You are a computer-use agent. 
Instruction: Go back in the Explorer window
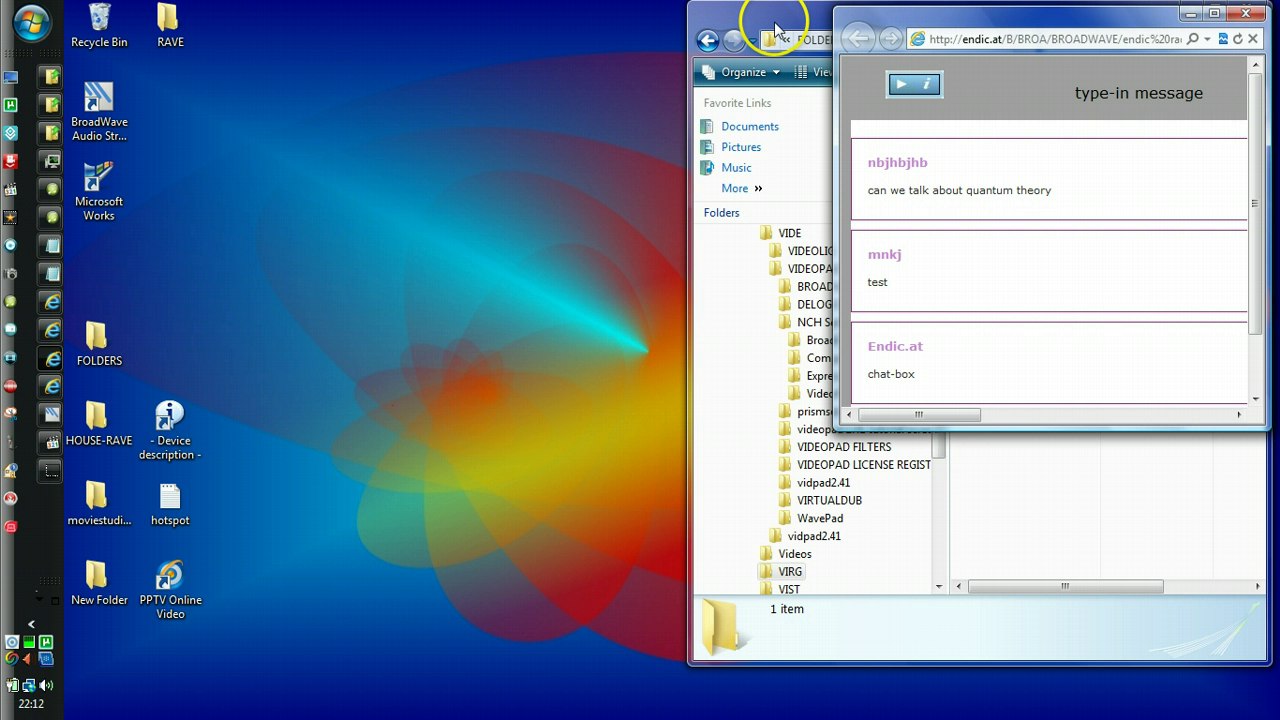pos(708,40)
